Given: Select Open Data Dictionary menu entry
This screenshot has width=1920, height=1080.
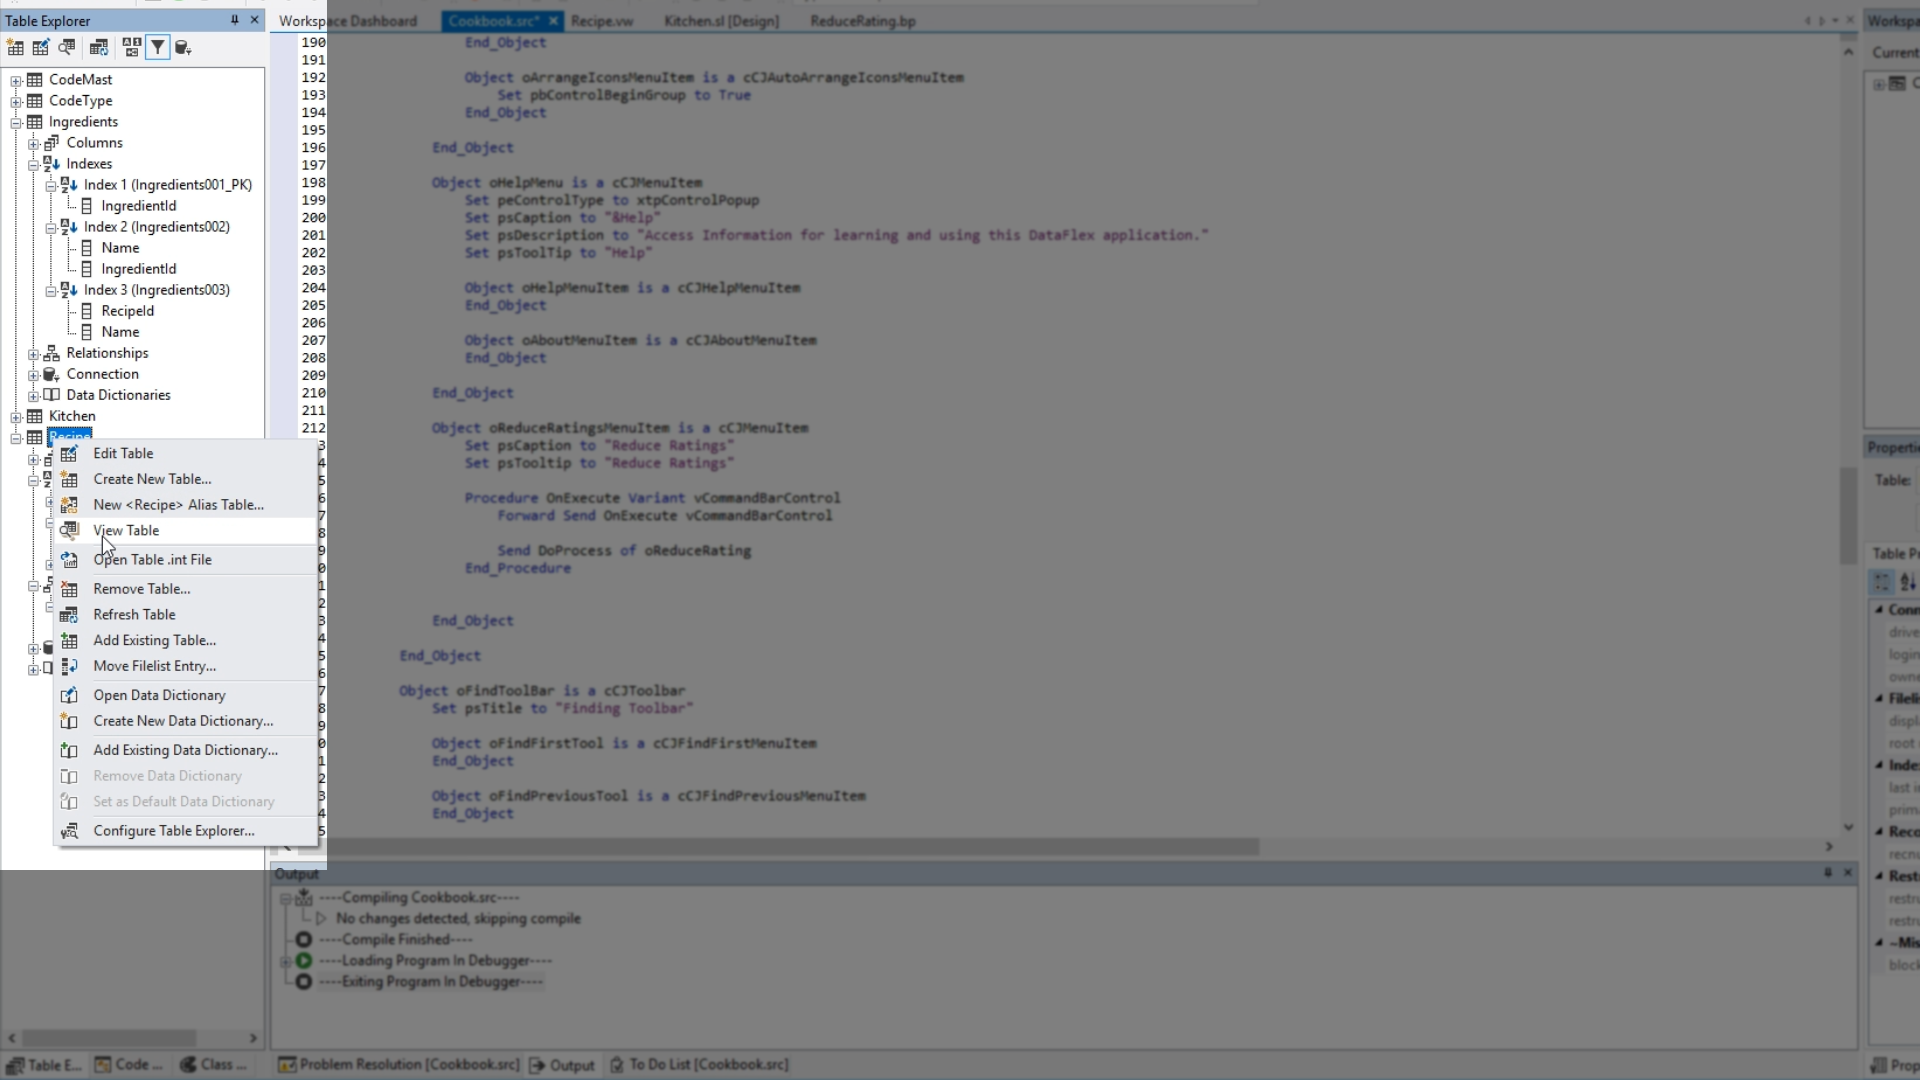Looking at the screenshot, I should [159, 695].
